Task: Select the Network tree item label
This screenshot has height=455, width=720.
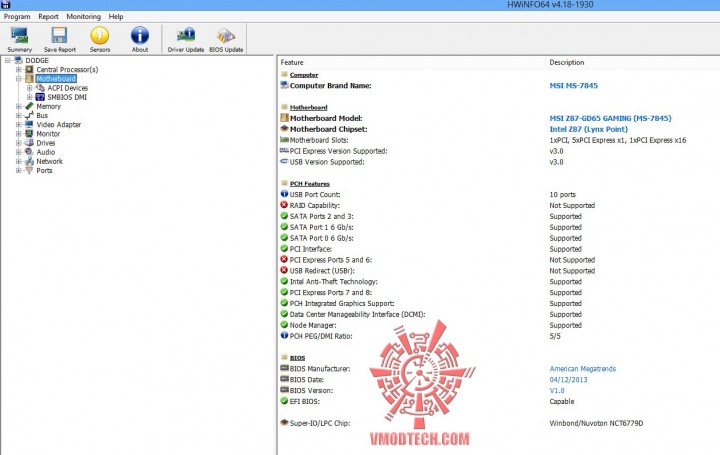Action: [50, 161]
